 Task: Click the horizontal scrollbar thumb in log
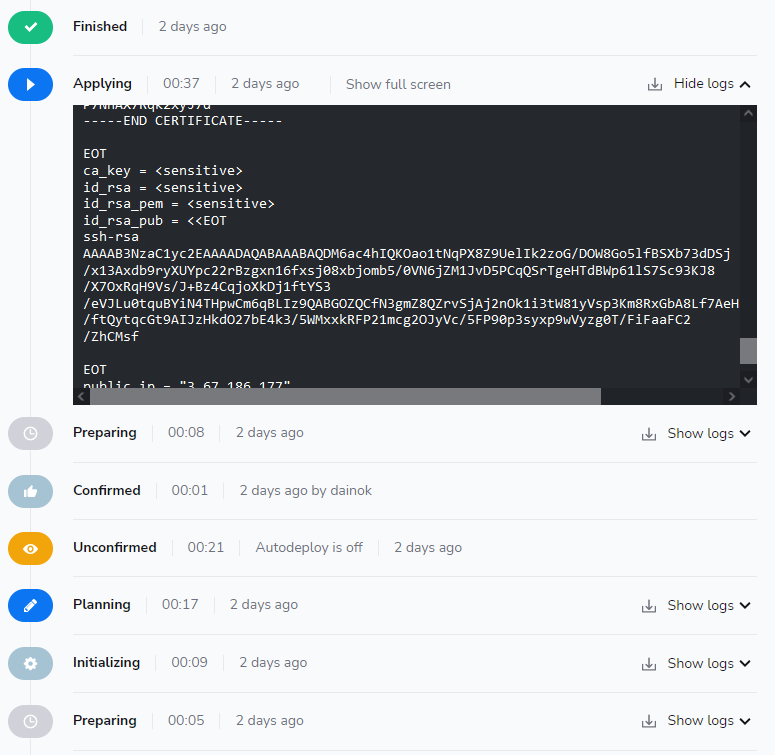[345, 396]
